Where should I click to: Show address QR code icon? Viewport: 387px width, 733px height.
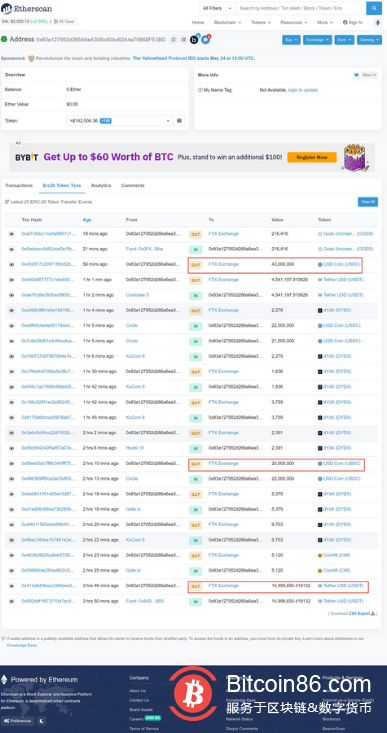tap(184, 40)
